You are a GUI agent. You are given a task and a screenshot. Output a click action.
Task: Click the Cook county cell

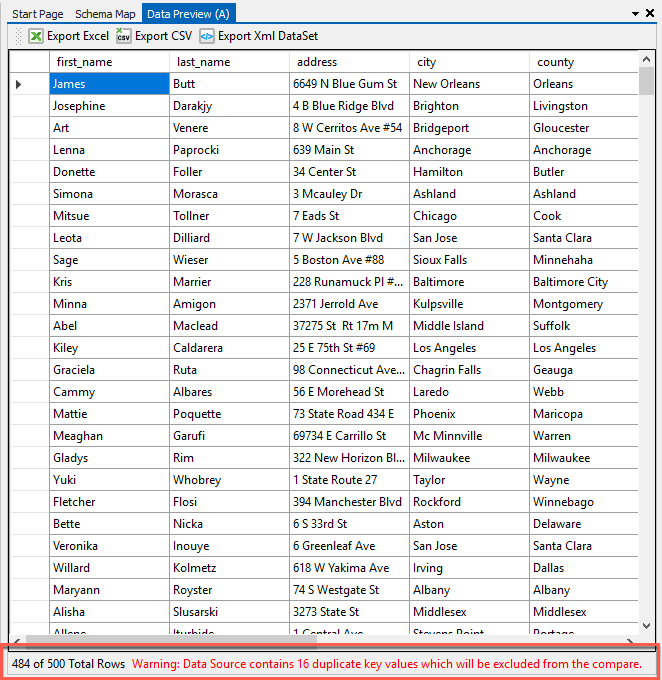(584, 216)
